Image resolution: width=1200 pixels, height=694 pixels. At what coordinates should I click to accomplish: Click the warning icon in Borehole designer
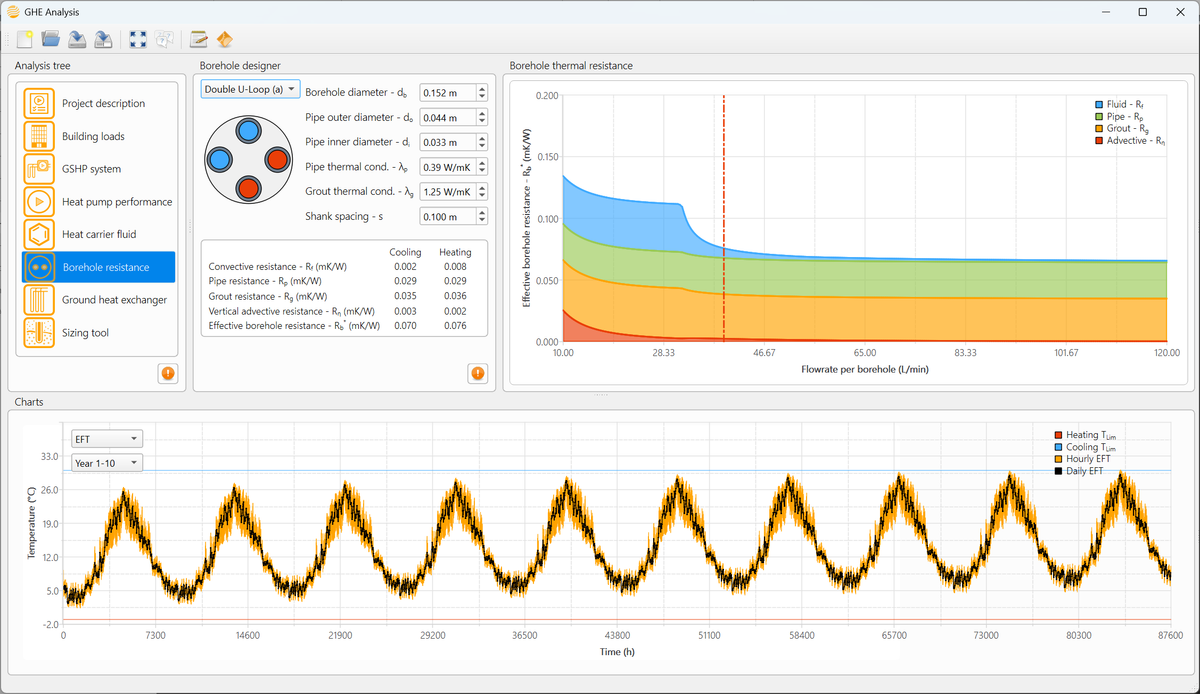point(477,373)
